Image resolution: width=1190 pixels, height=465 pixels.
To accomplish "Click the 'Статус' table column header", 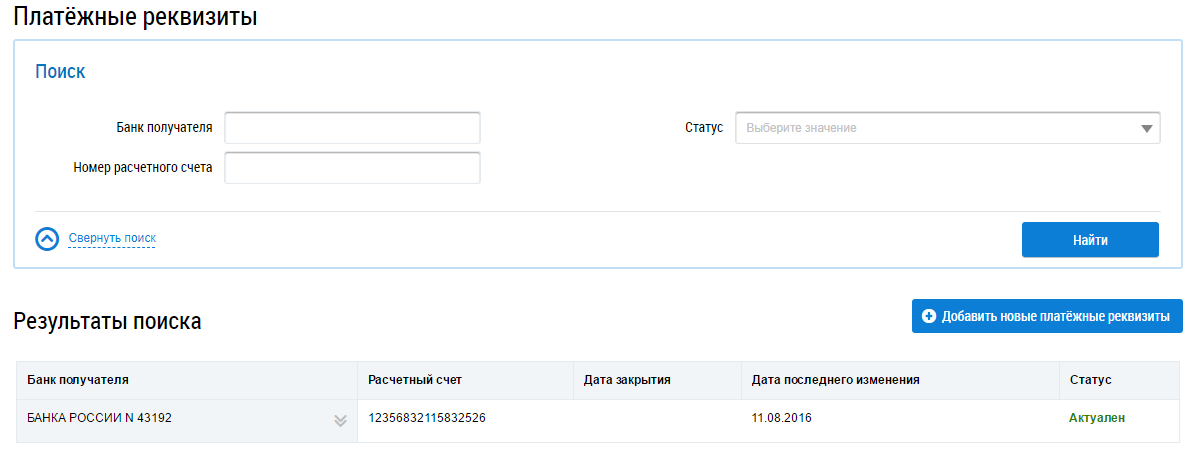I will pos(1090,380).
